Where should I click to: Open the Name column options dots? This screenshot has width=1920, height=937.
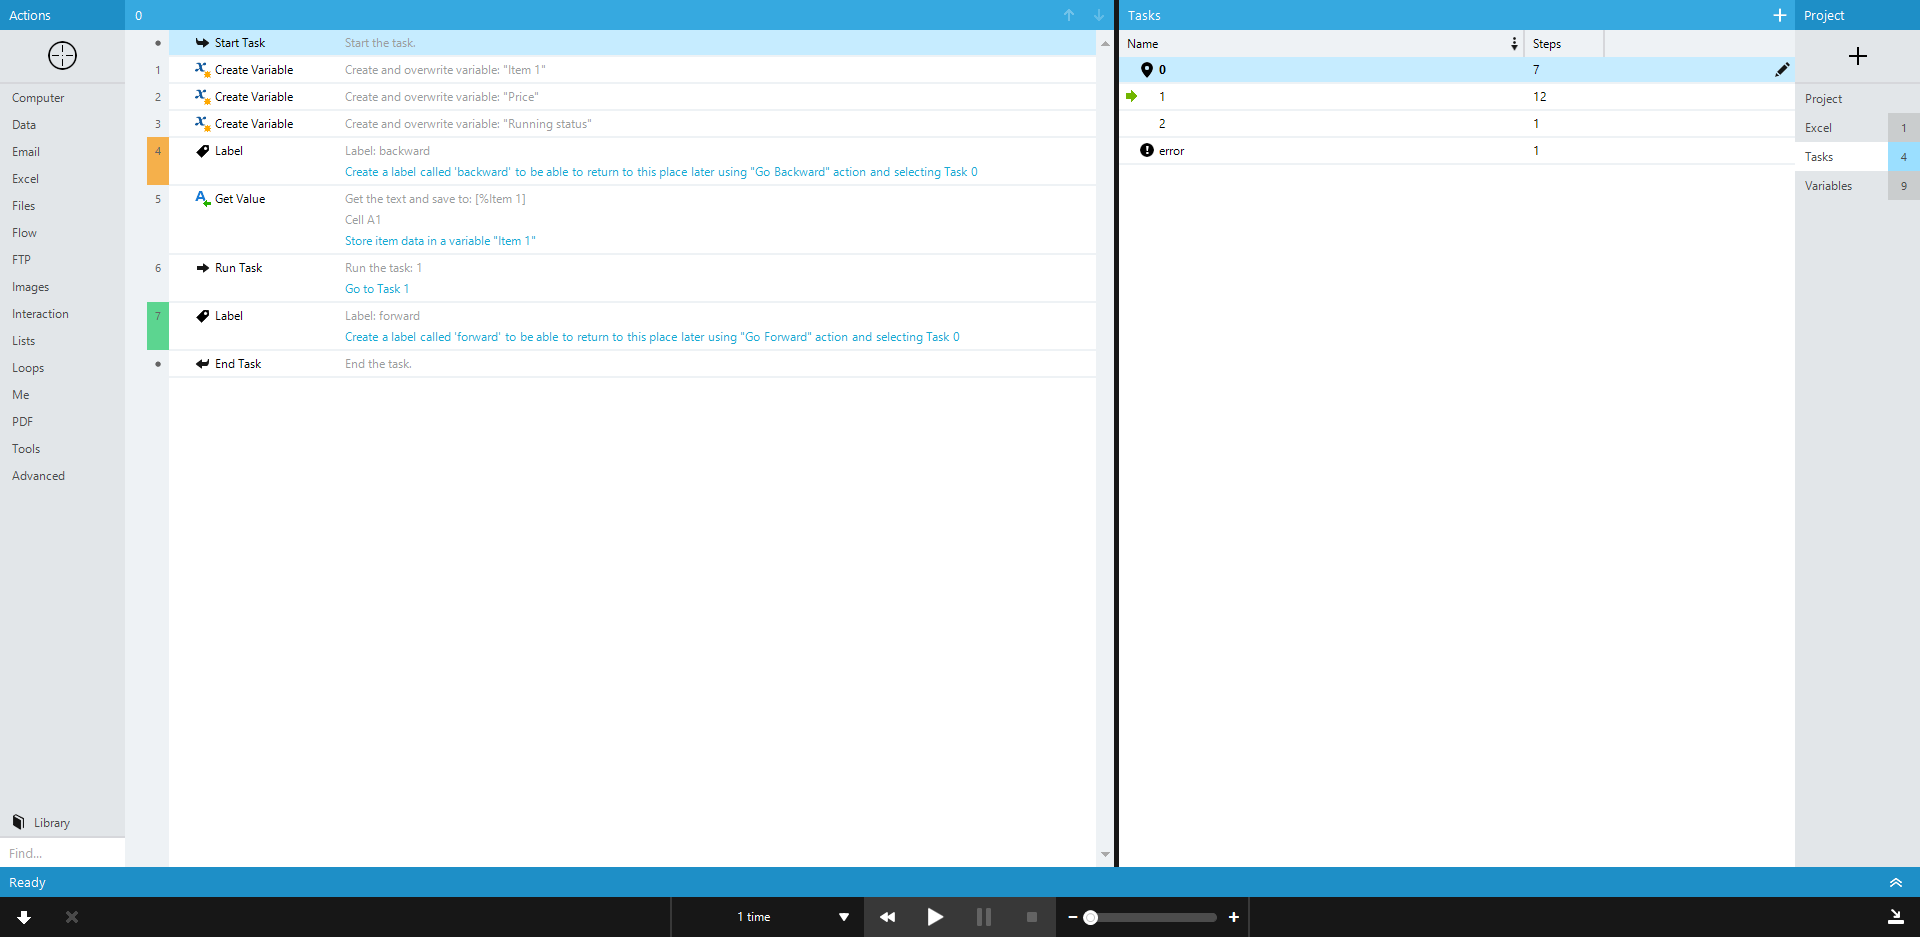1514,44
